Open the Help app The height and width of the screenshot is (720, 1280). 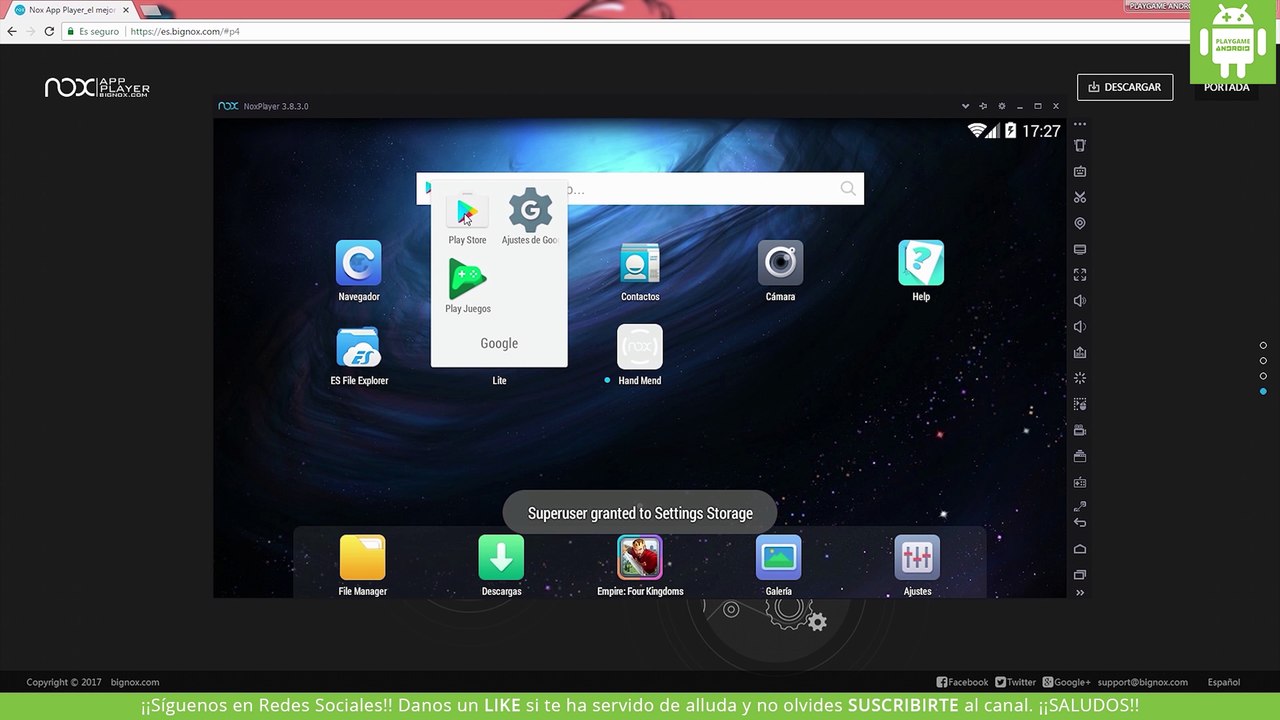921,271
